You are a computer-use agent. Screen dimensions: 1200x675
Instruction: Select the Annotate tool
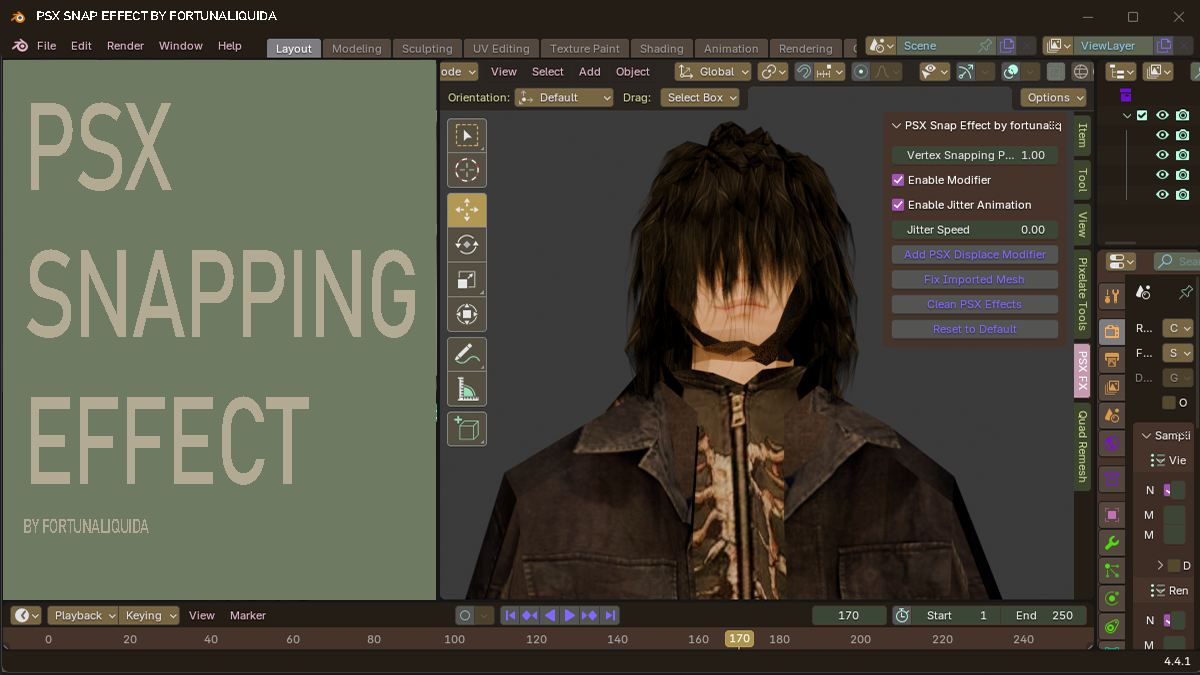(467, 354)
